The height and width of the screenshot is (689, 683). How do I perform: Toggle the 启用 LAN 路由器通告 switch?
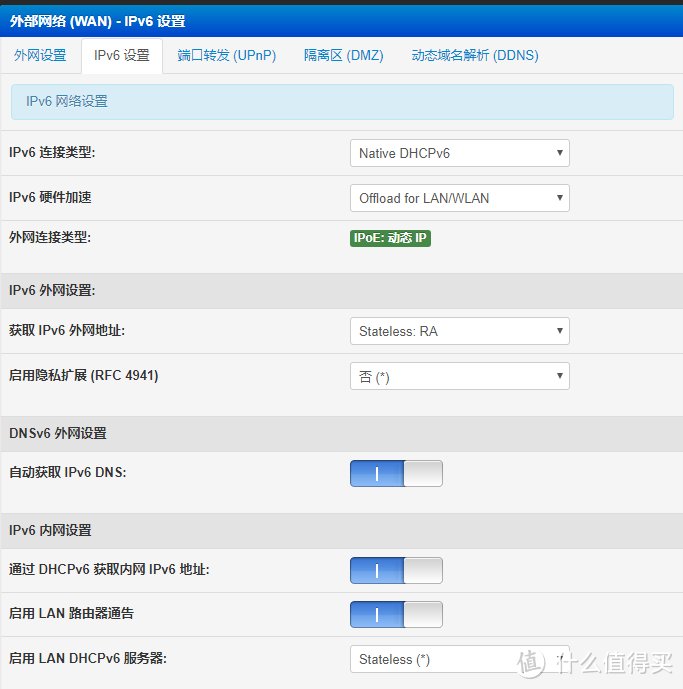click(396, 614)
